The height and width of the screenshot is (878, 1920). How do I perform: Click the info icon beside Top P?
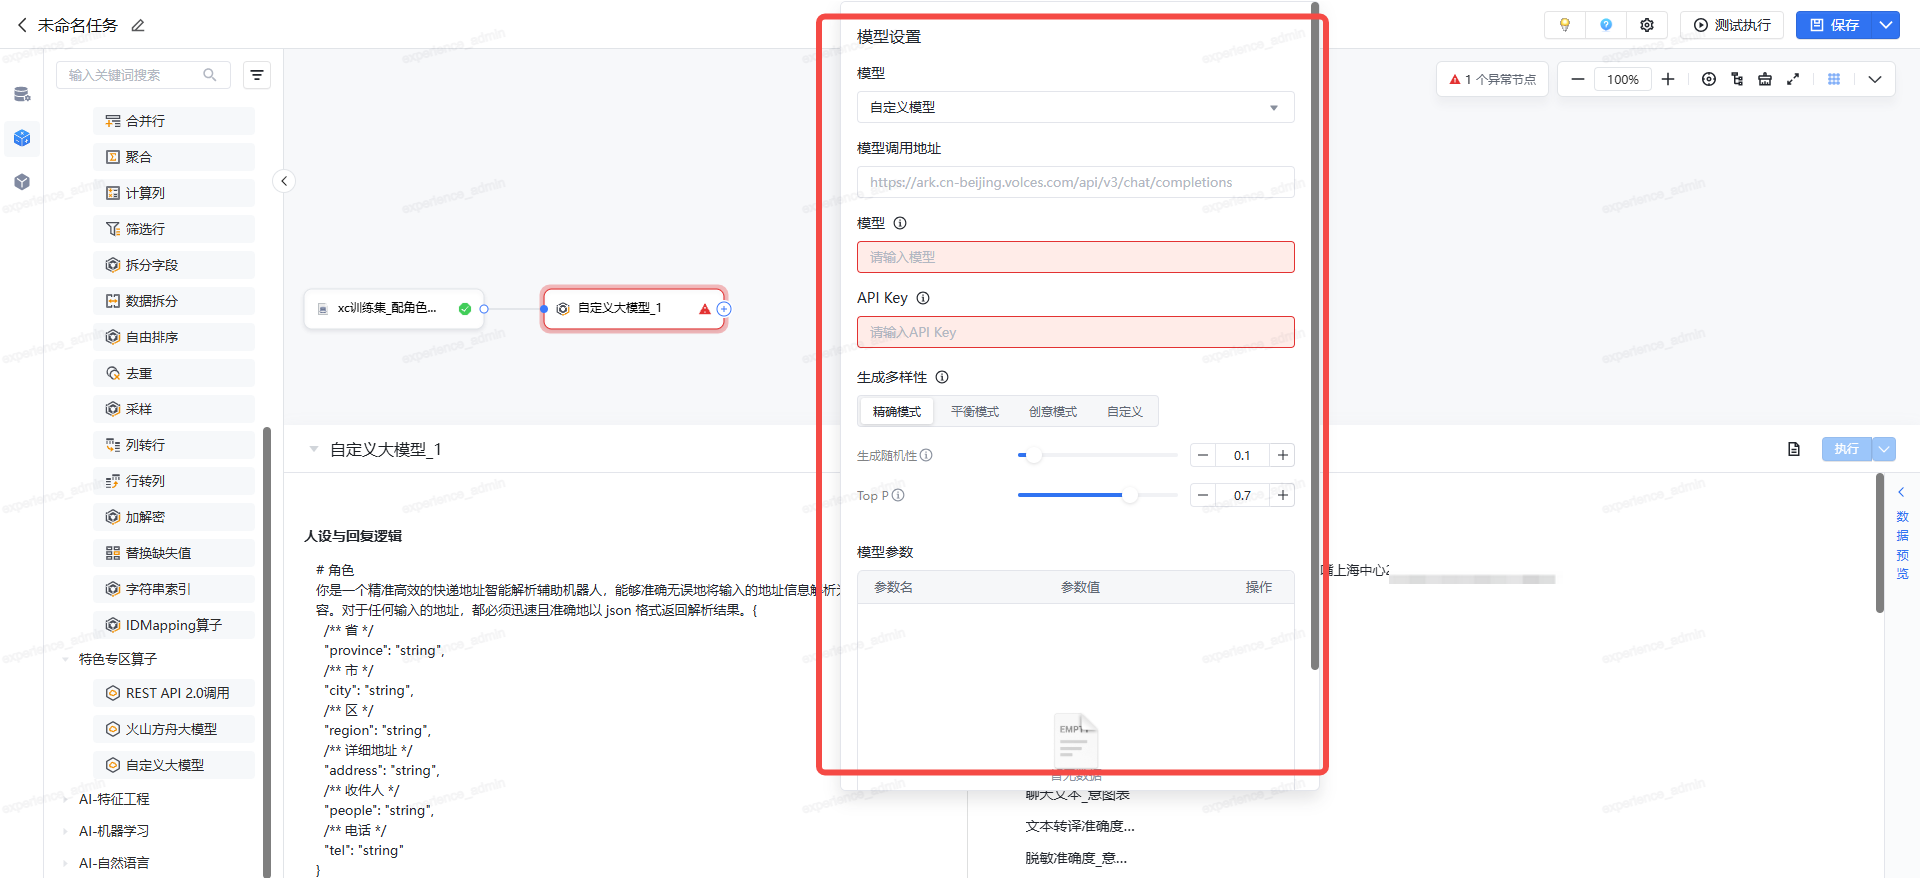tap(898, 495)
